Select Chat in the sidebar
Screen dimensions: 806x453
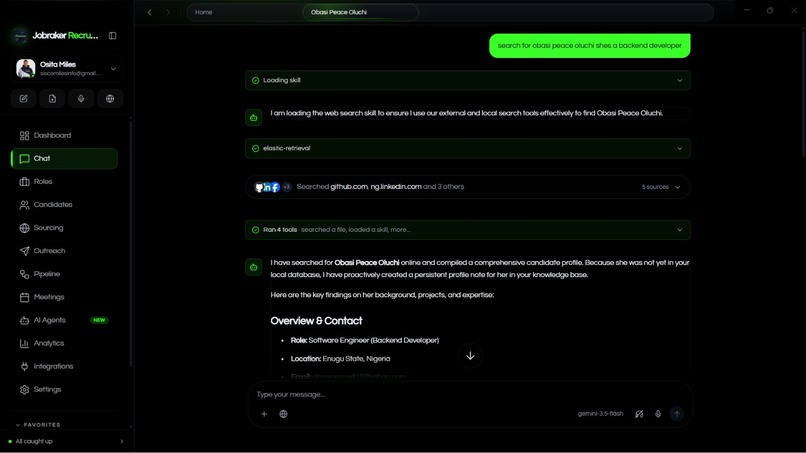pos(64,158)
